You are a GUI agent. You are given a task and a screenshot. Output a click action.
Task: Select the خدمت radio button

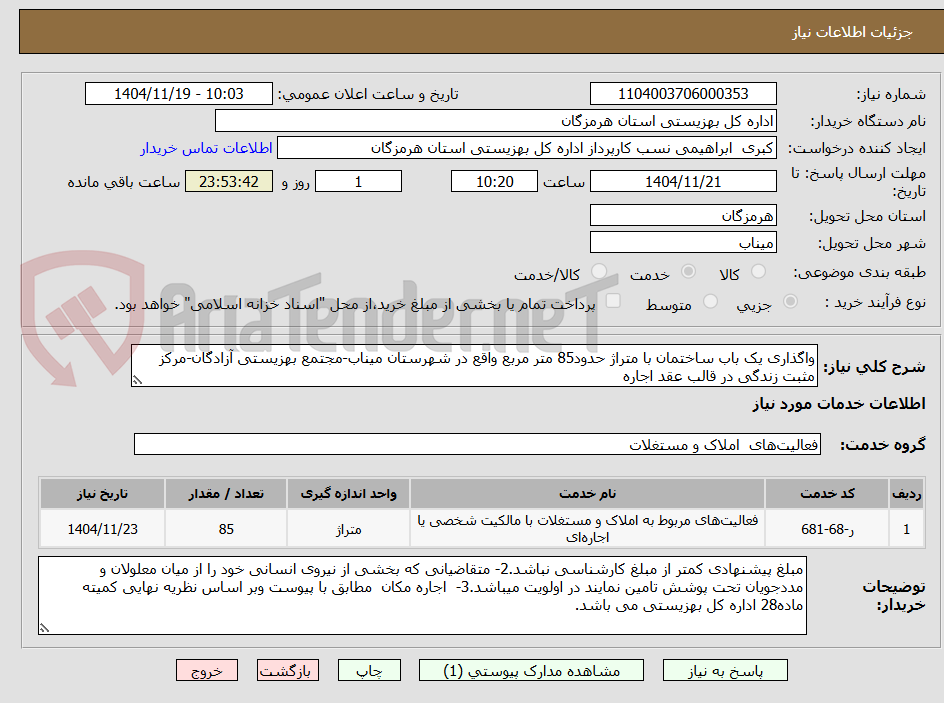point(688,271)
